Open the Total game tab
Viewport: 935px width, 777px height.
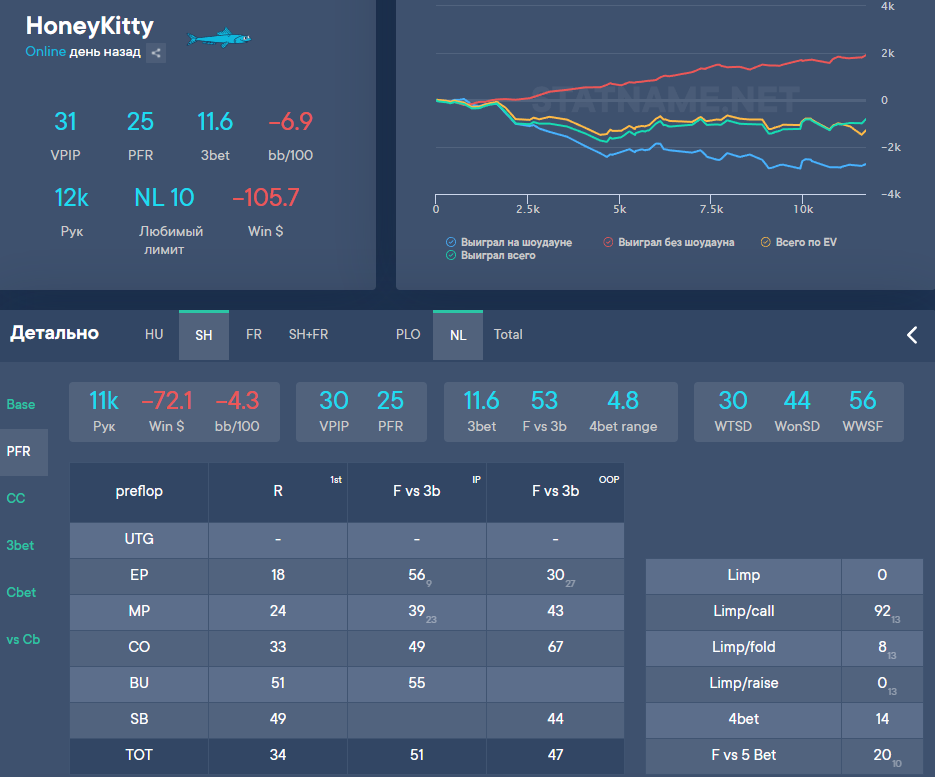(x=508, y=335)
